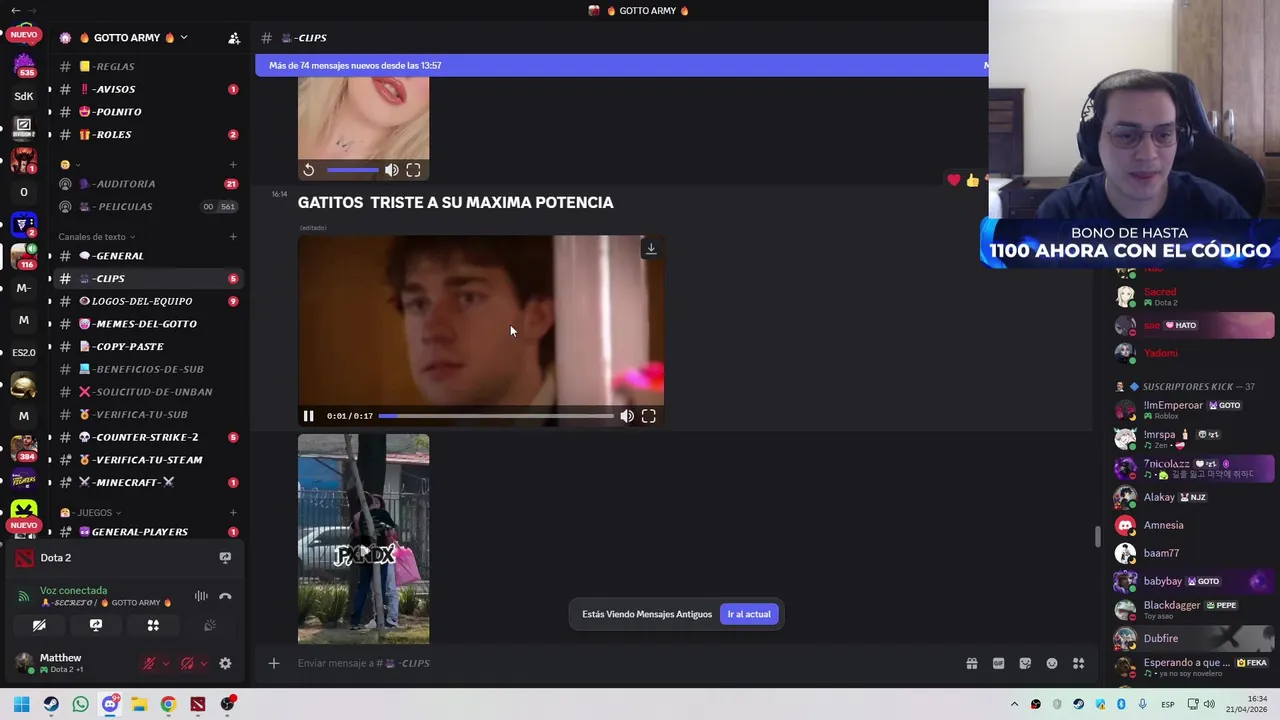The height and width of the screenshot is (720, 1280).
Task: Turn on camera in voice panel
Action: (x=39, y=625)
